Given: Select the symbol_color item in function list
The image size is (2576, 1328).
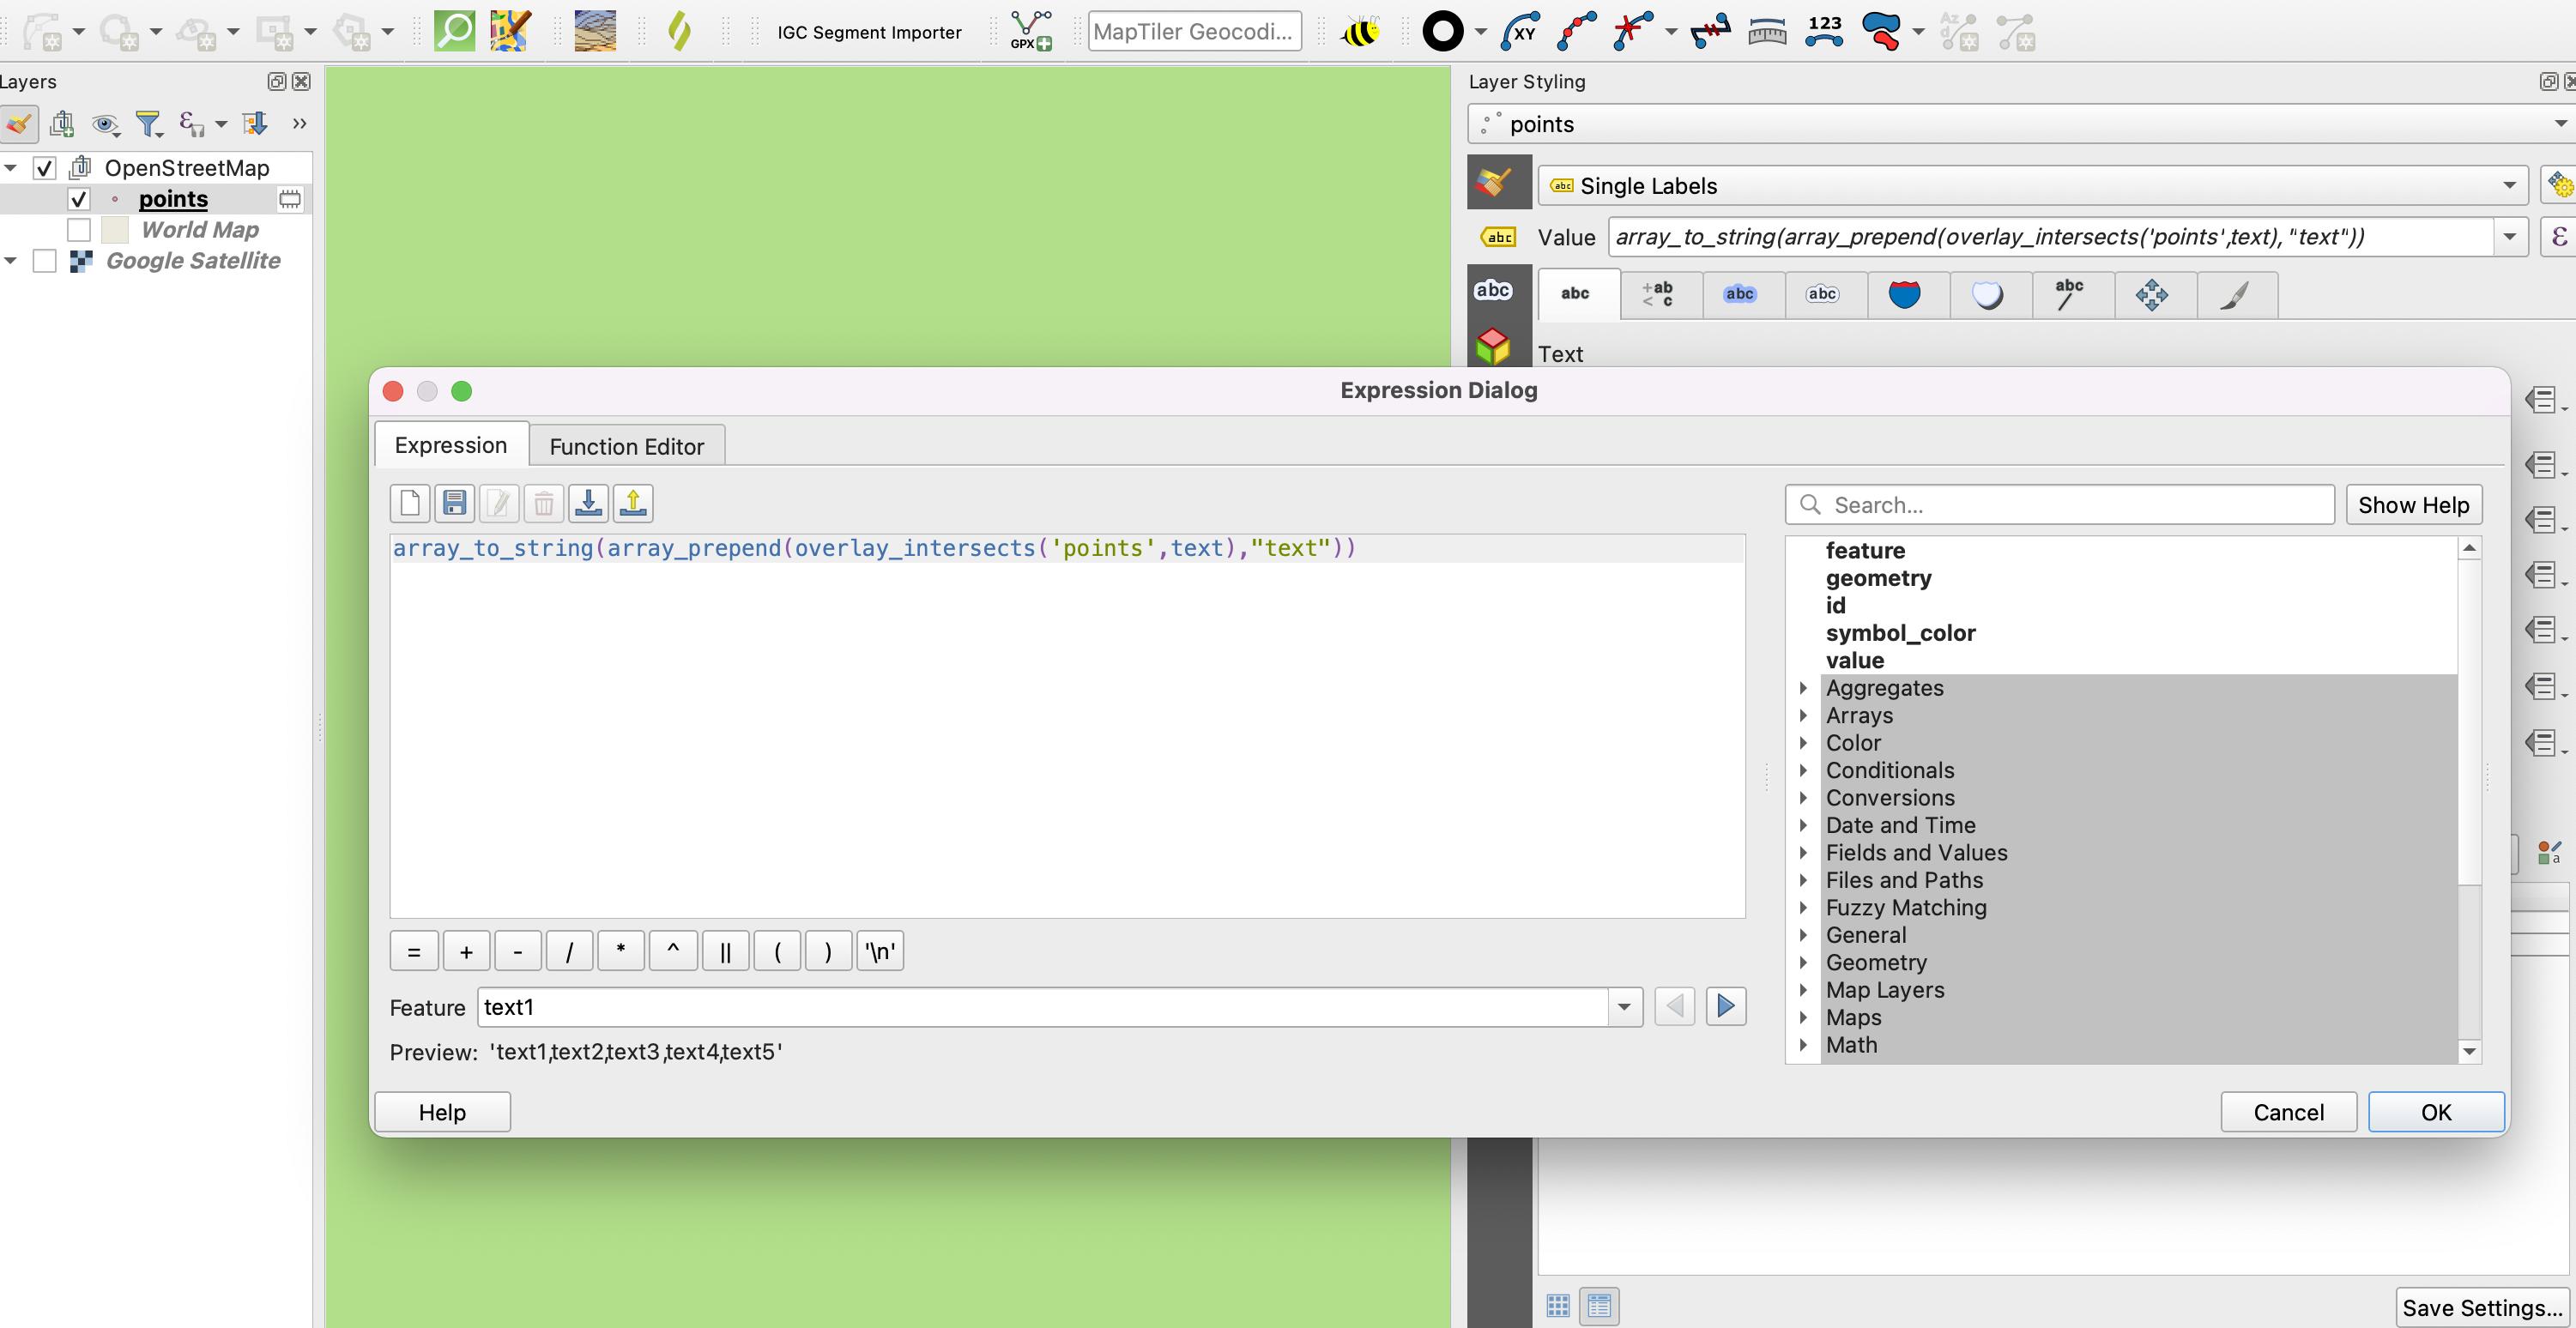Looking at the screenshot, I should [x=1900, y=633].
